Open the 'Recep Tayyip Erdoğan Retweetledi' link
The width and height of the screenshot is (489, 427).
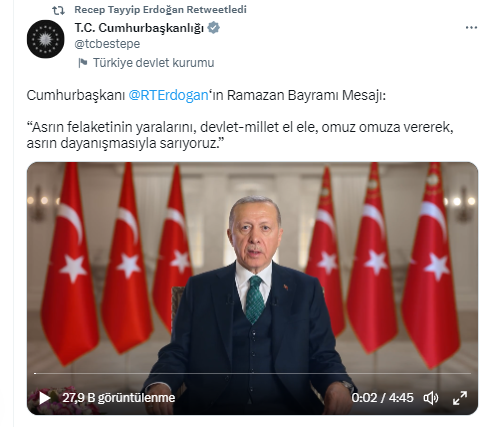click(x=160, y=10)
